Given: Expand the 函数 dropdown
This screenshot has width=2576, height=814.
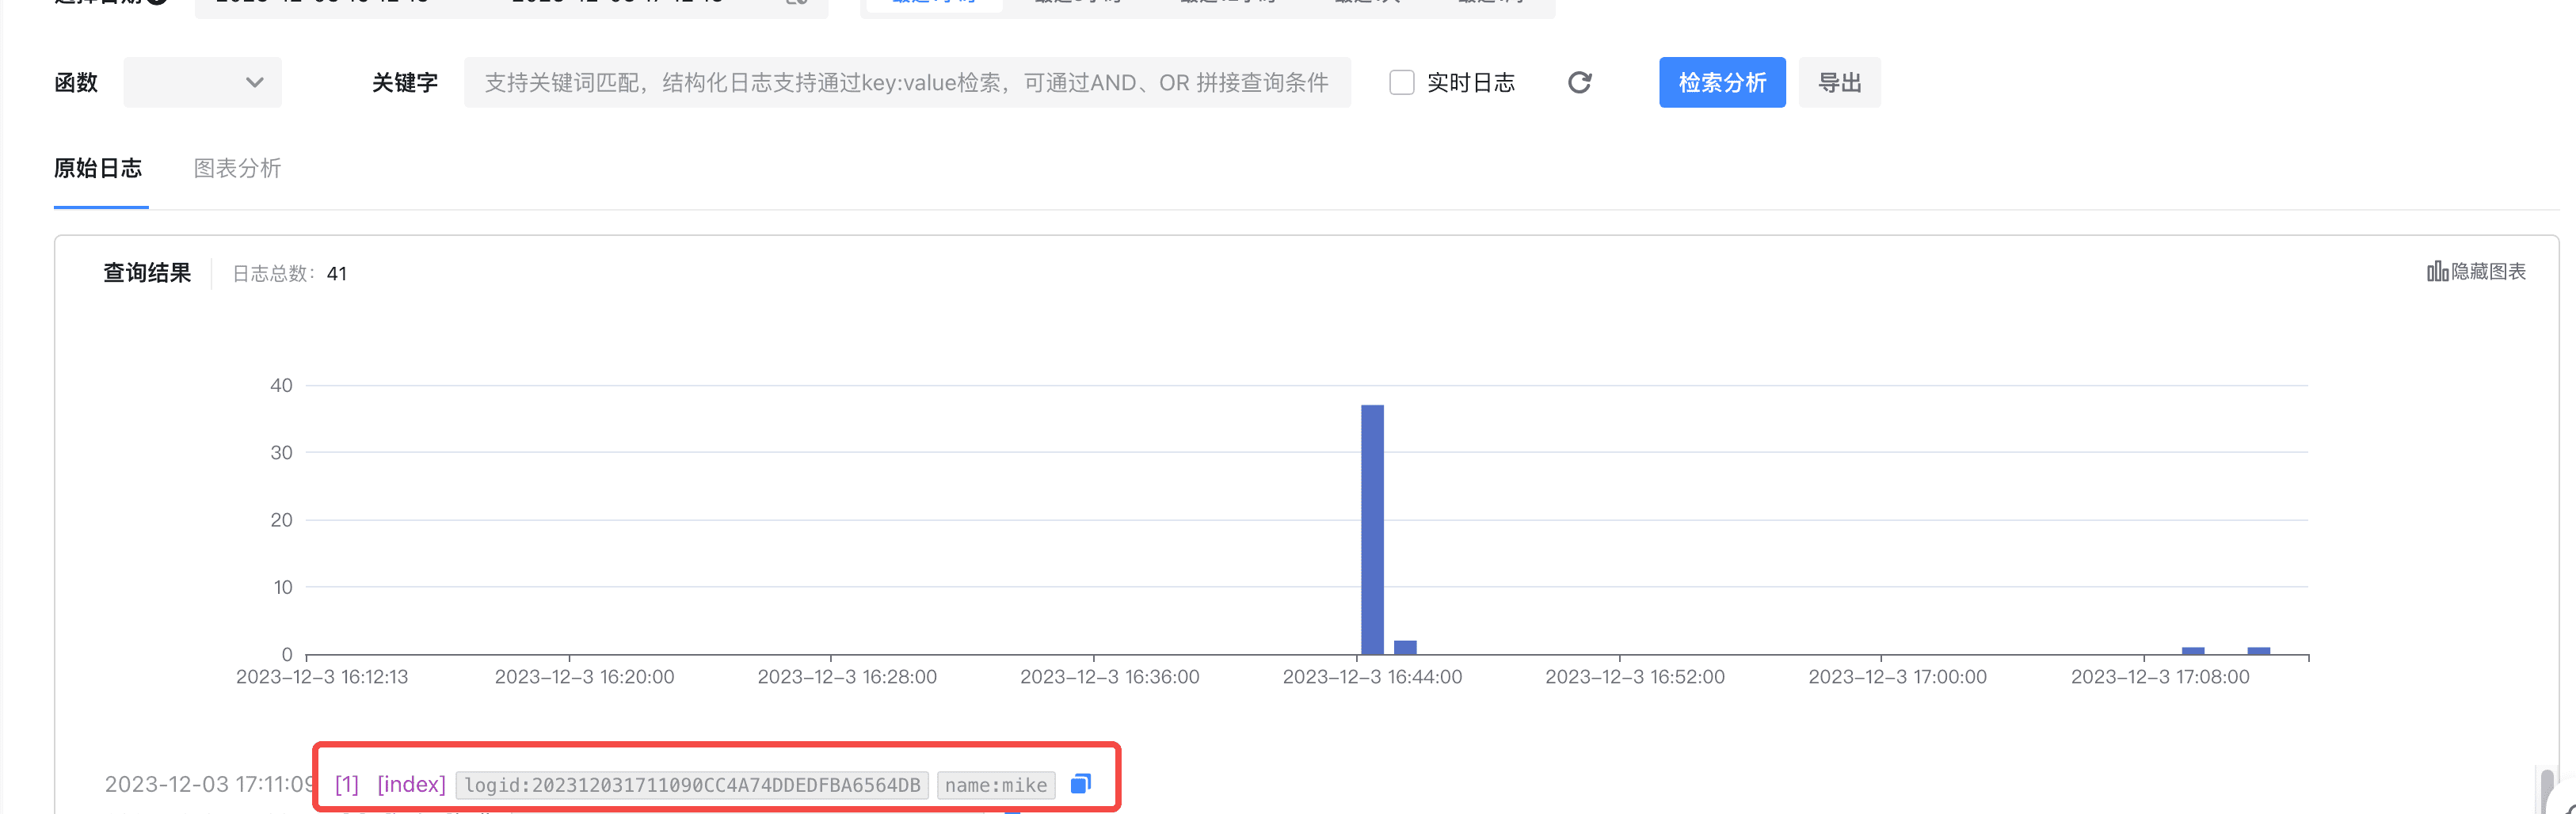Looking at the screenshot, I should (x=202, y=82).
